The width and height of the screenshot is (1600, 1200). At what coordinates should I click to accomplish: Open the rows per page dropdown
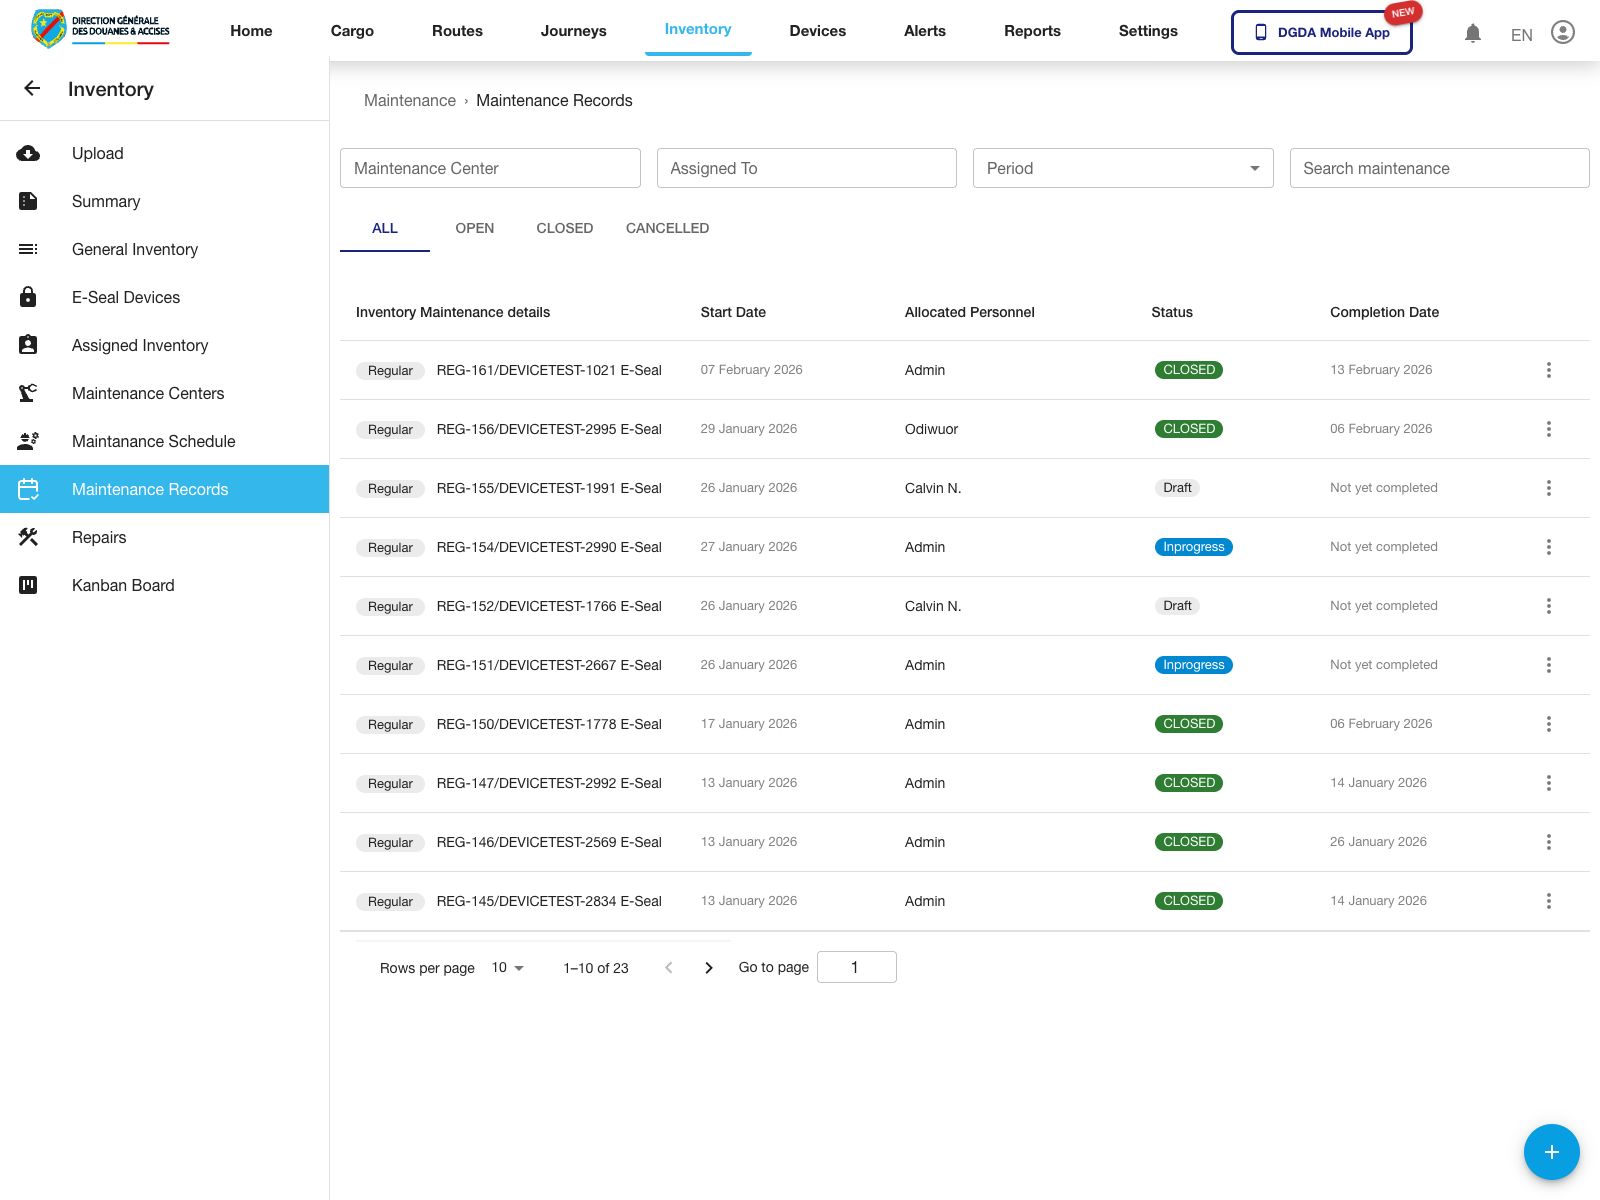click(x=508, y=968)
